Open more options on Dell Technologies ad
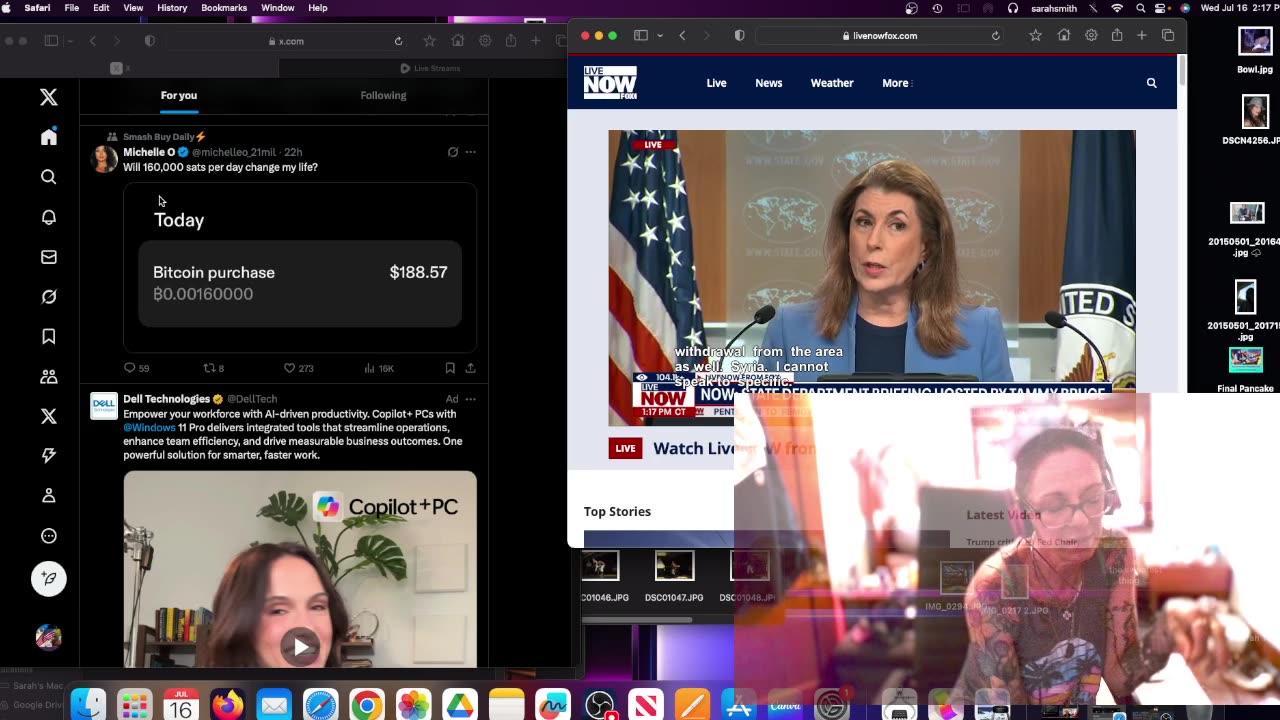This screenshot has width=1280, height=720. 470,399
